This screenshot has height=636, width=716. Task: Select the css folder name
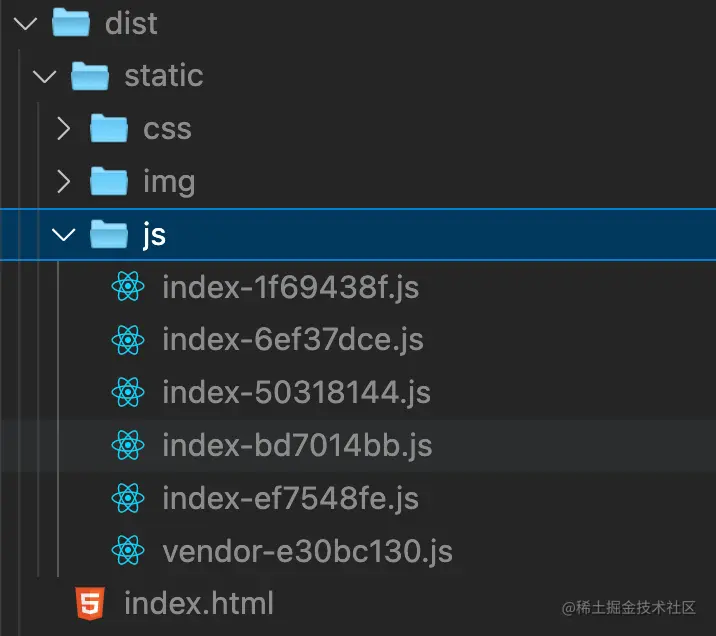click(167, 129)
